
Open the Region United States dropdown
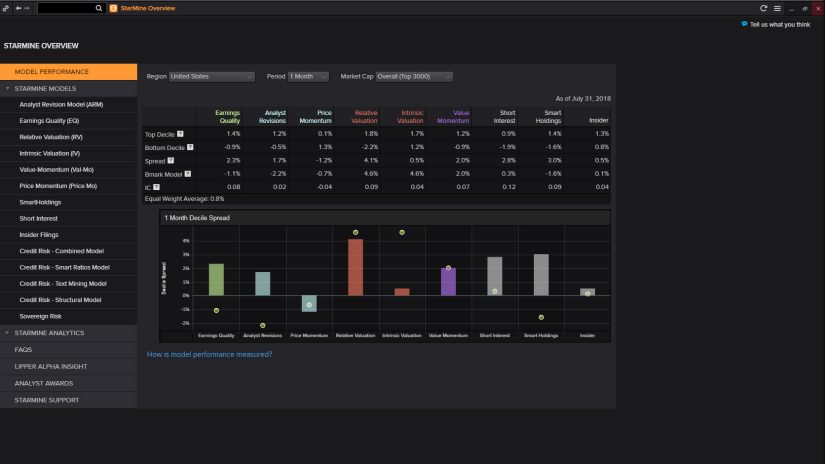[212, 77]
